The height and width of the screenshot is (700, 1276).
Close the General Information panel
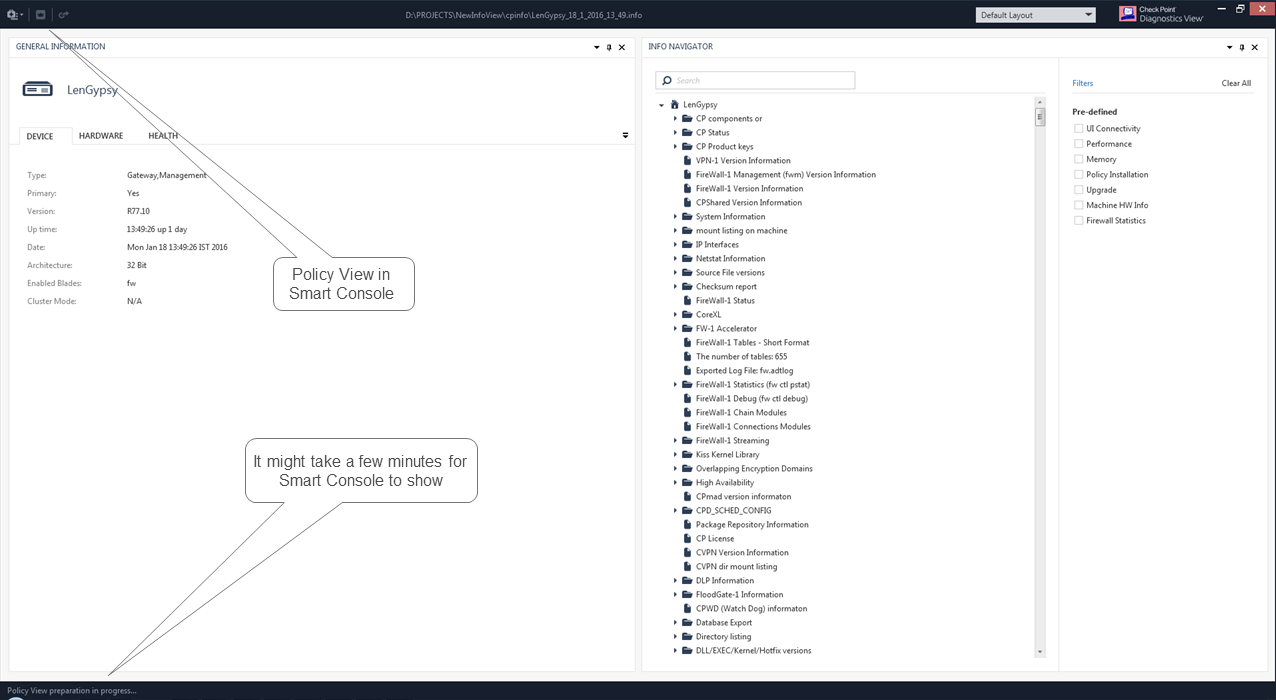pos(622,47)
